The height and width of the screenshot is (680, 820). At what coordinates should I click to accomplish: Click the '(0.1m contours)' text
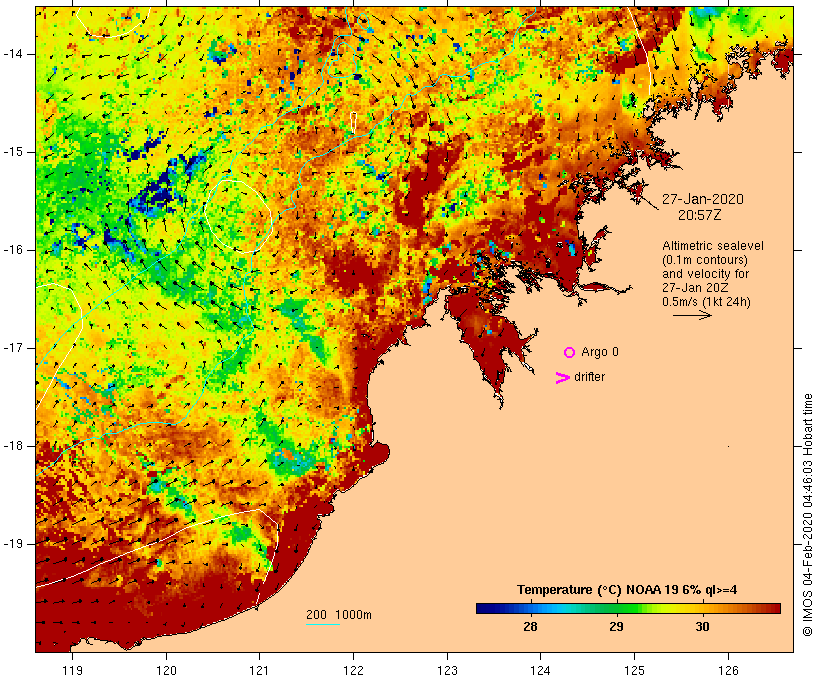coord(705,260)
